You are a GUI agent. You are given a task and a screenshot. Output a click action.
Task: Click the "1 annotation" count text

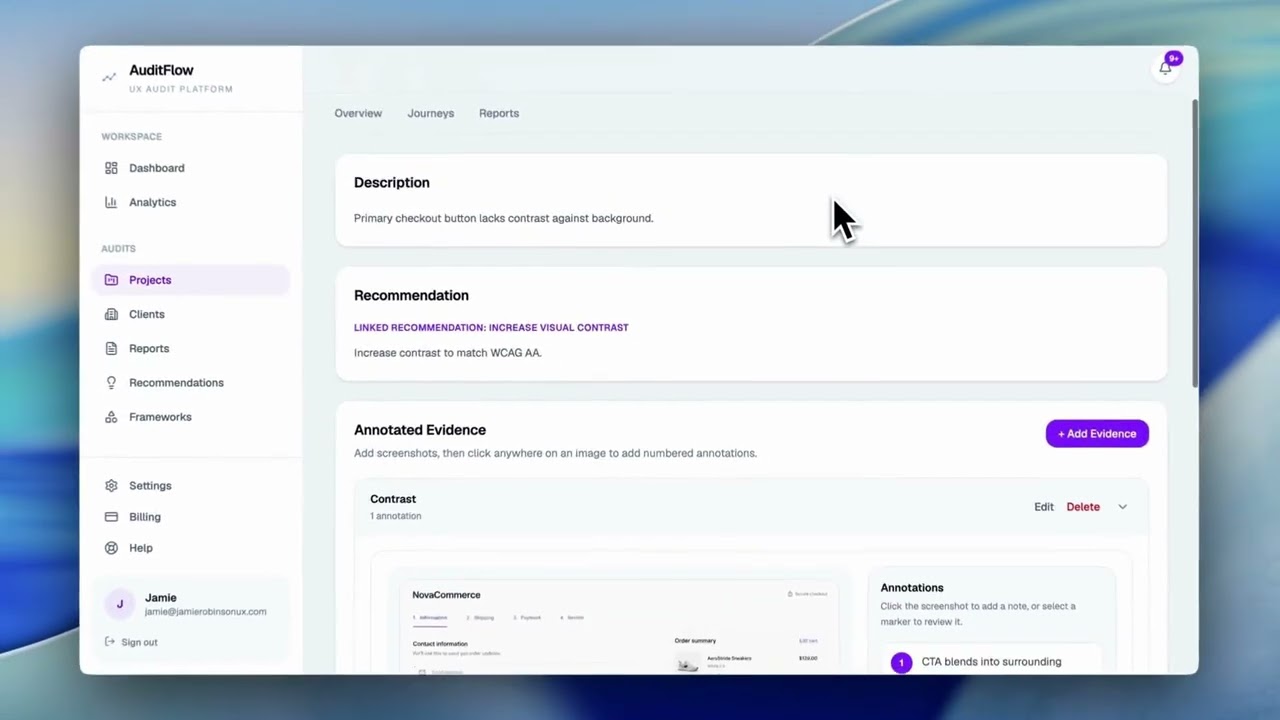pos(396,516)
